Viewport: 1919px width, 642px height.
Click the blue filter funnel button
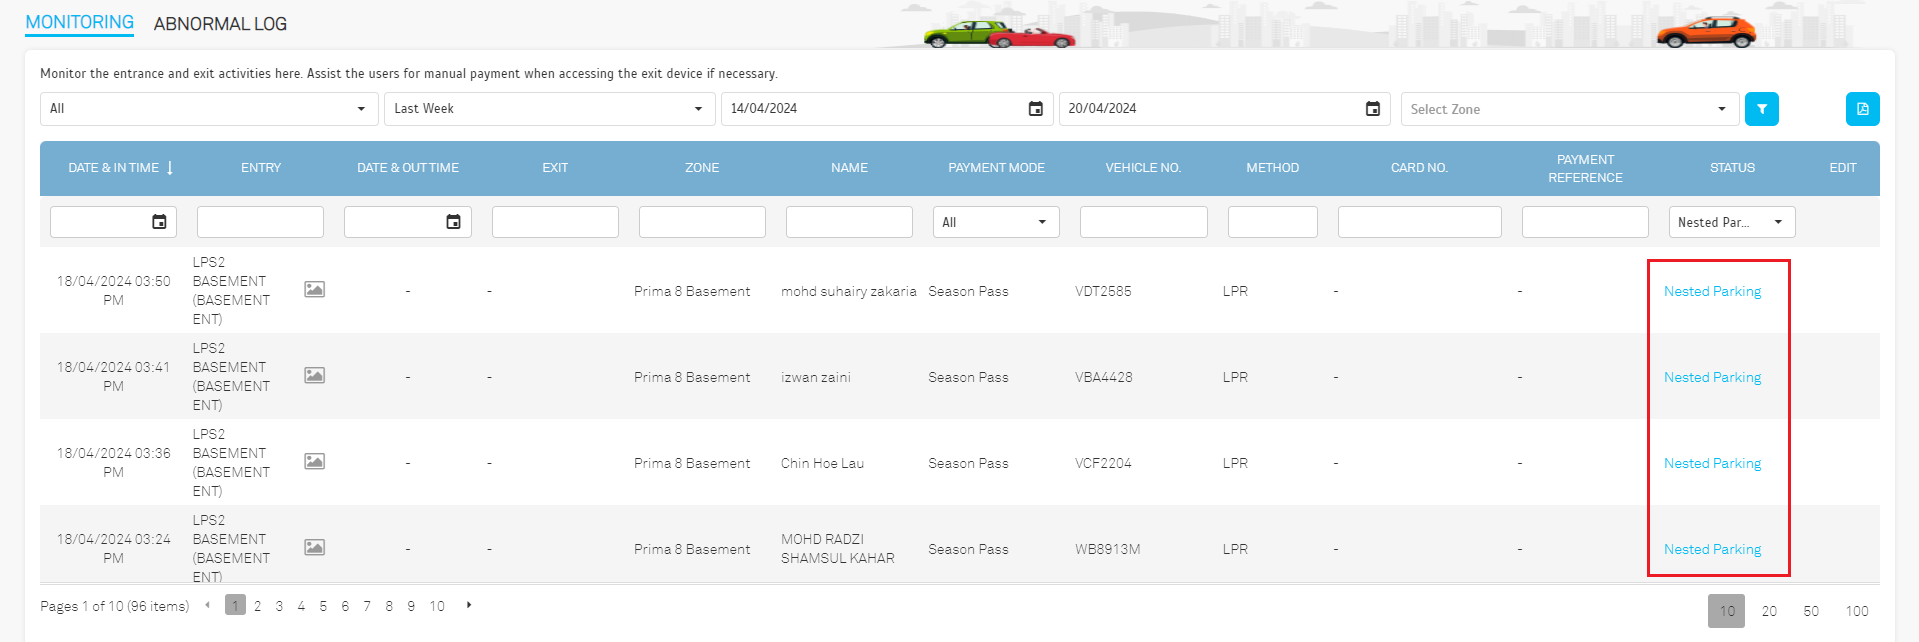(1761, 109)
